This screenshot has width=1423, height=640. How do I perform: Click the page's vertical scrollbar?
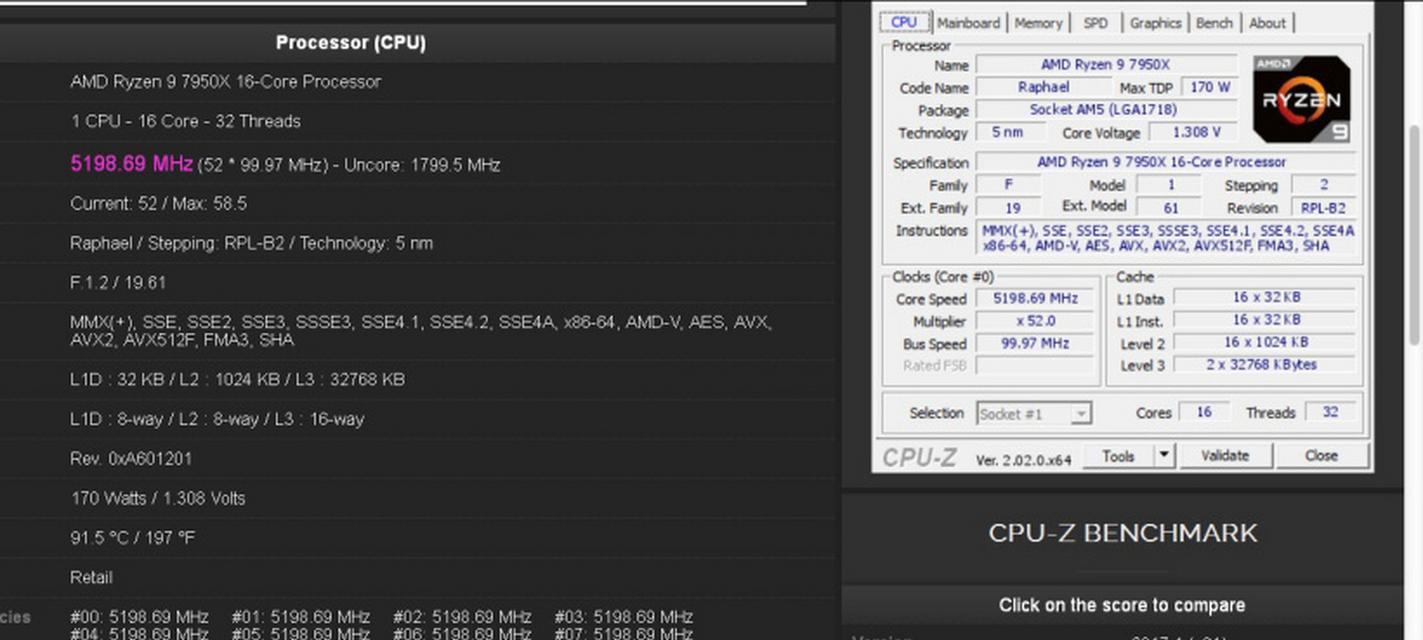pos(1415,235)
